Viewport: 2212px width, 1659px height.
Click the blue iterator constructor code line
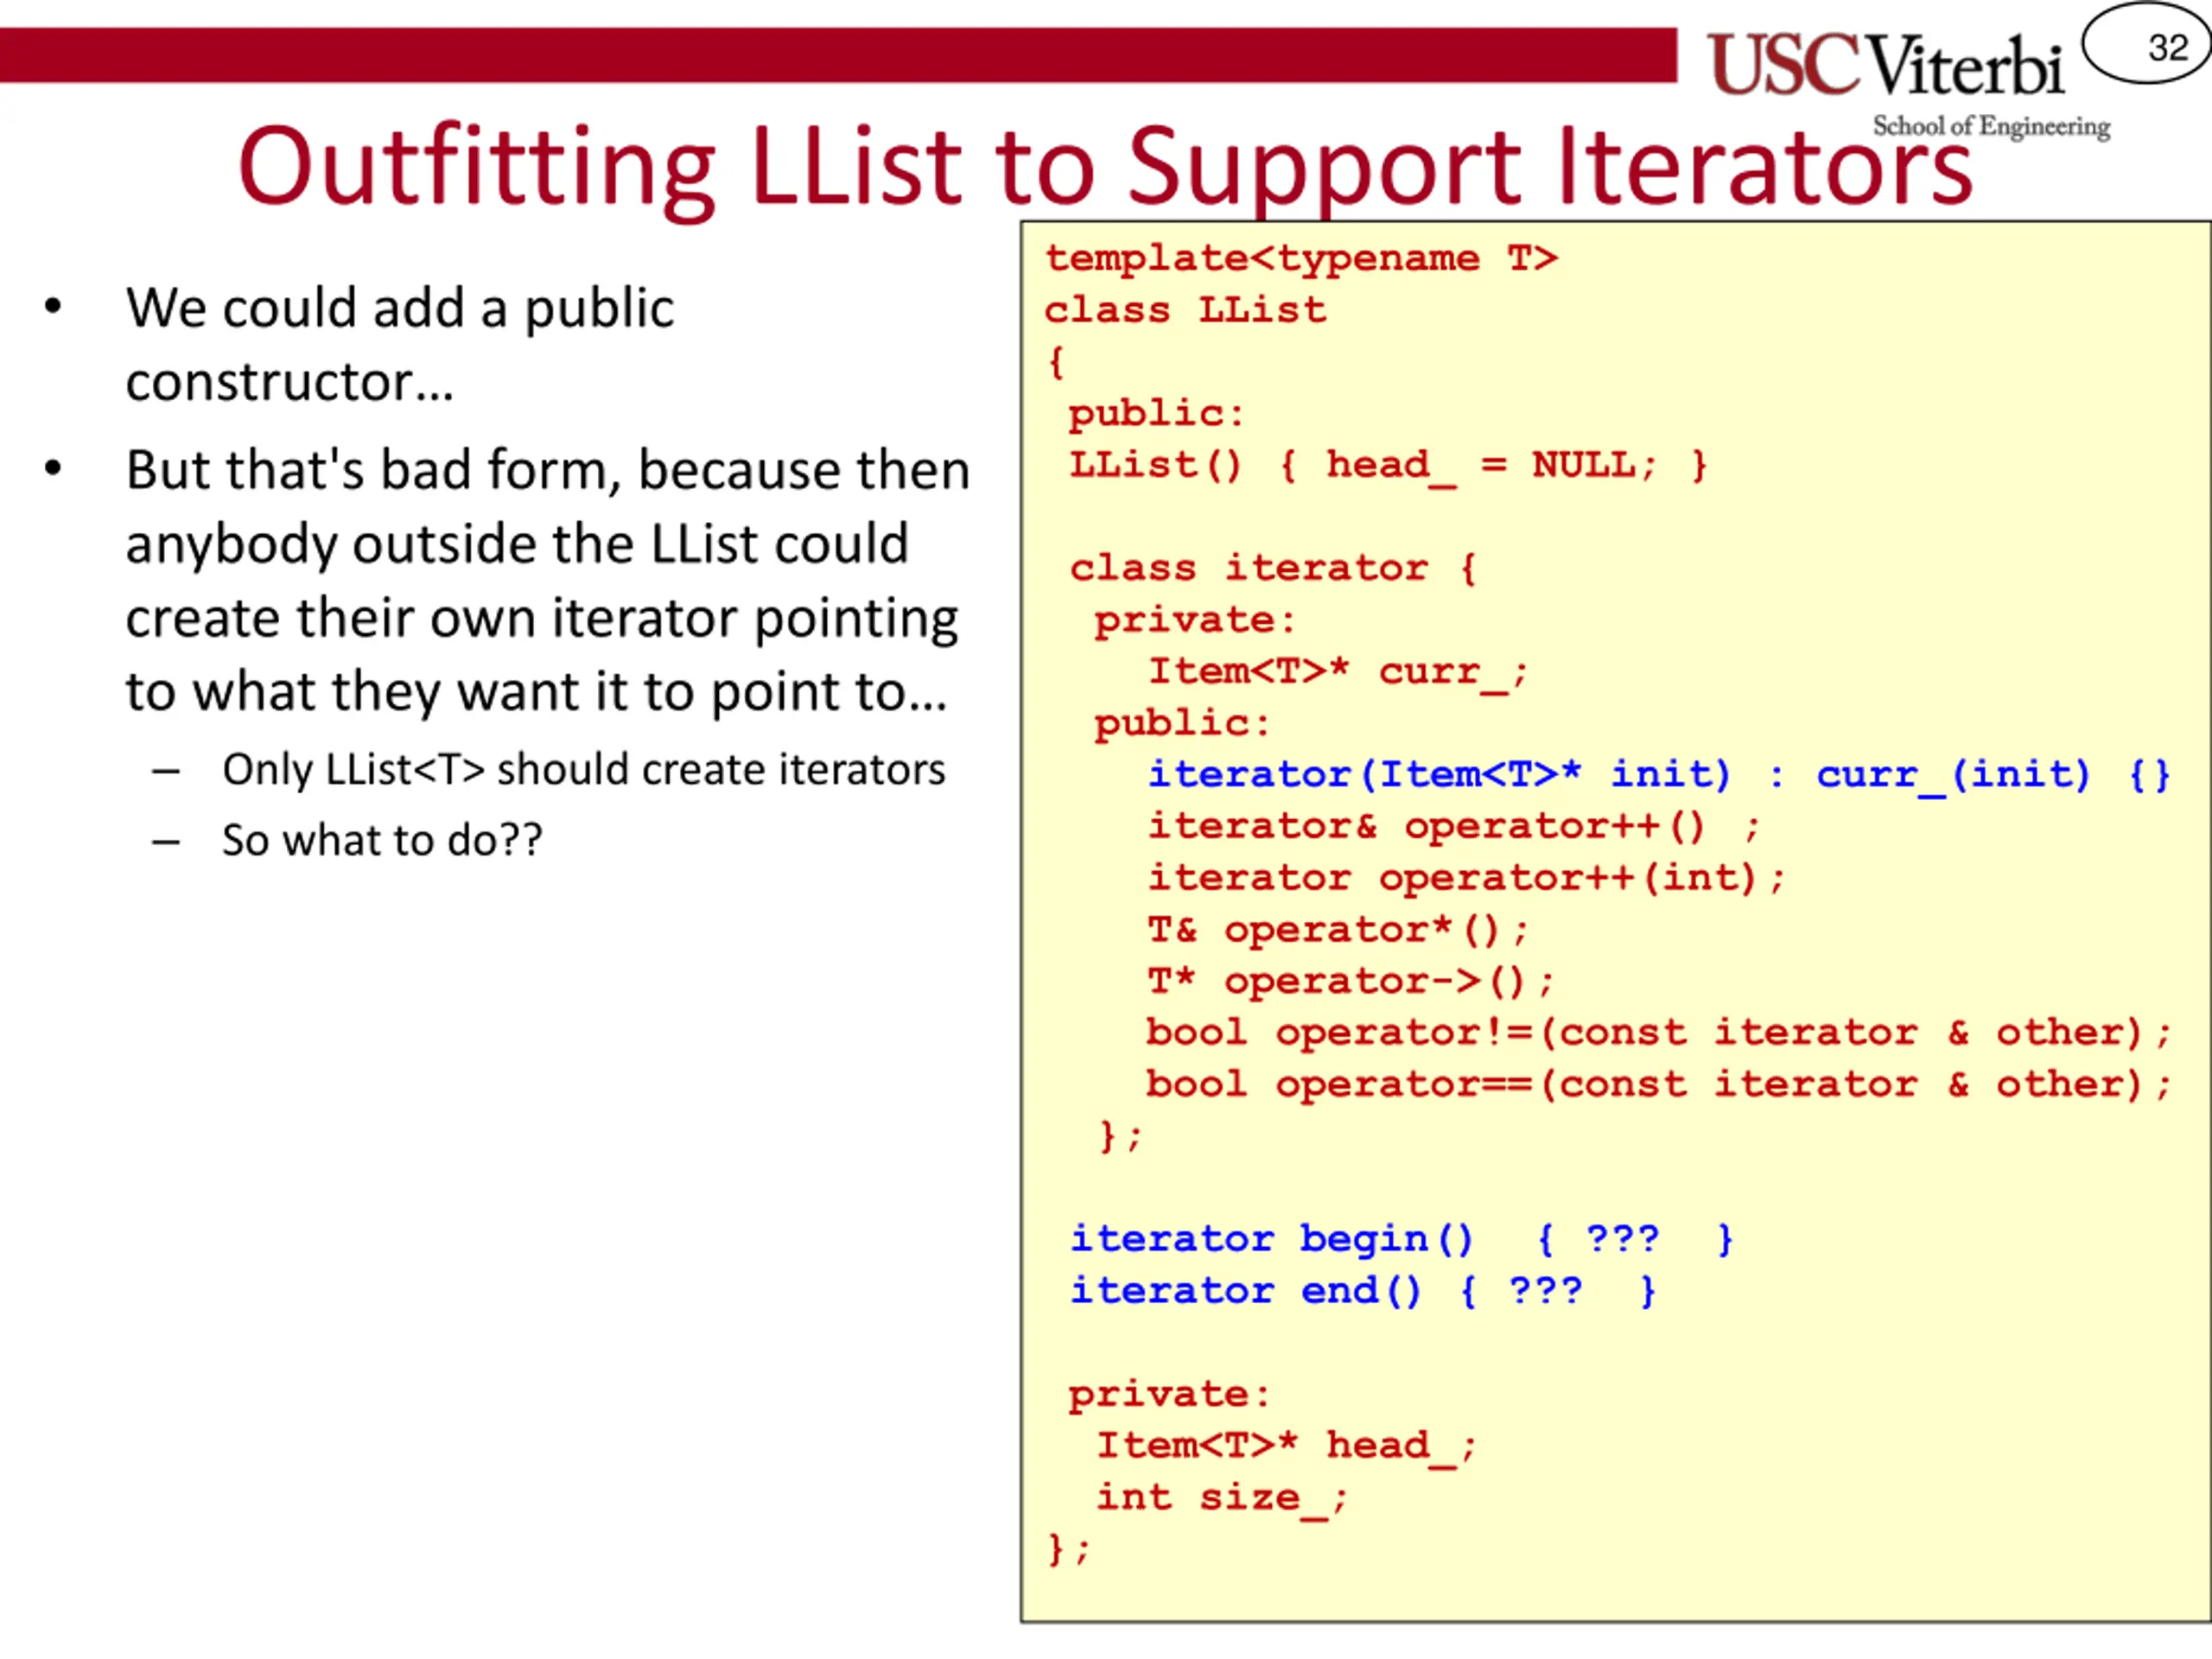(1657, 775)
